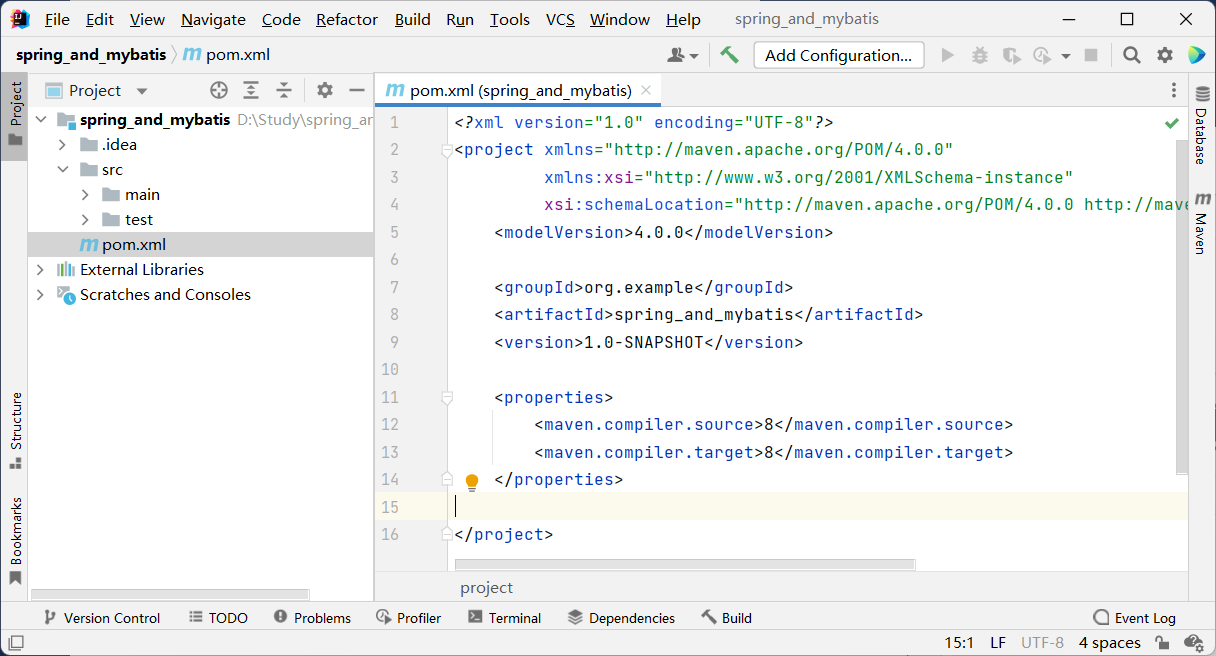Open the Tools menu

[x=510, y=20]
